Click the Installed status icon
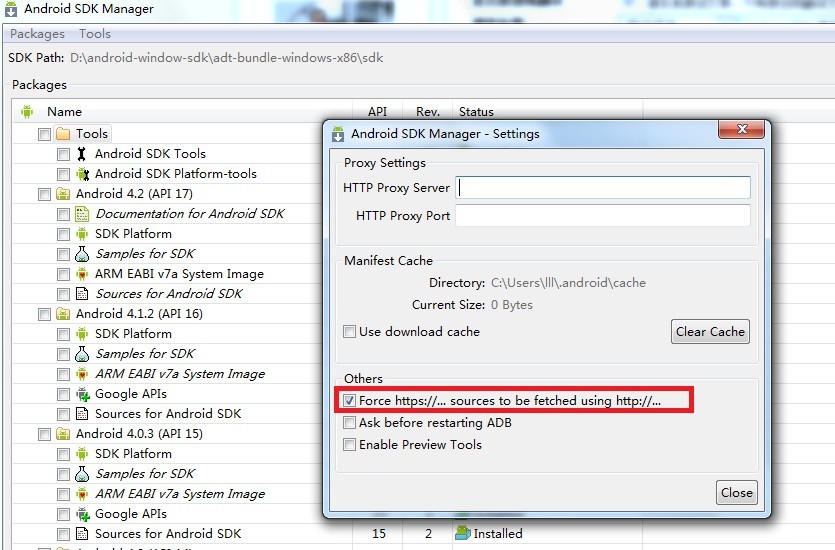Screen dimensions: 835x550 coord(463,533)
